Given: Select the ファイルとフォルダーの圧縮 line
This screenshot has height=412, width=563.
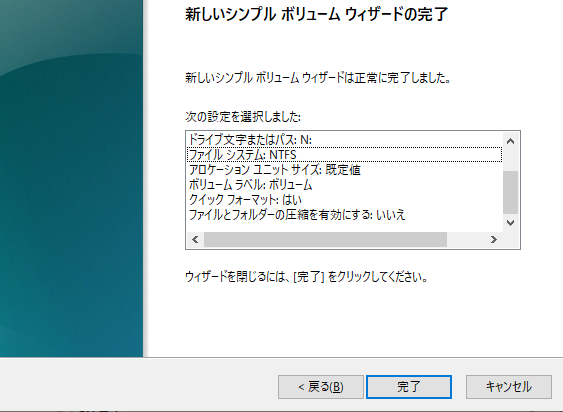Looking at the screenshot, I should click(344, 215).
